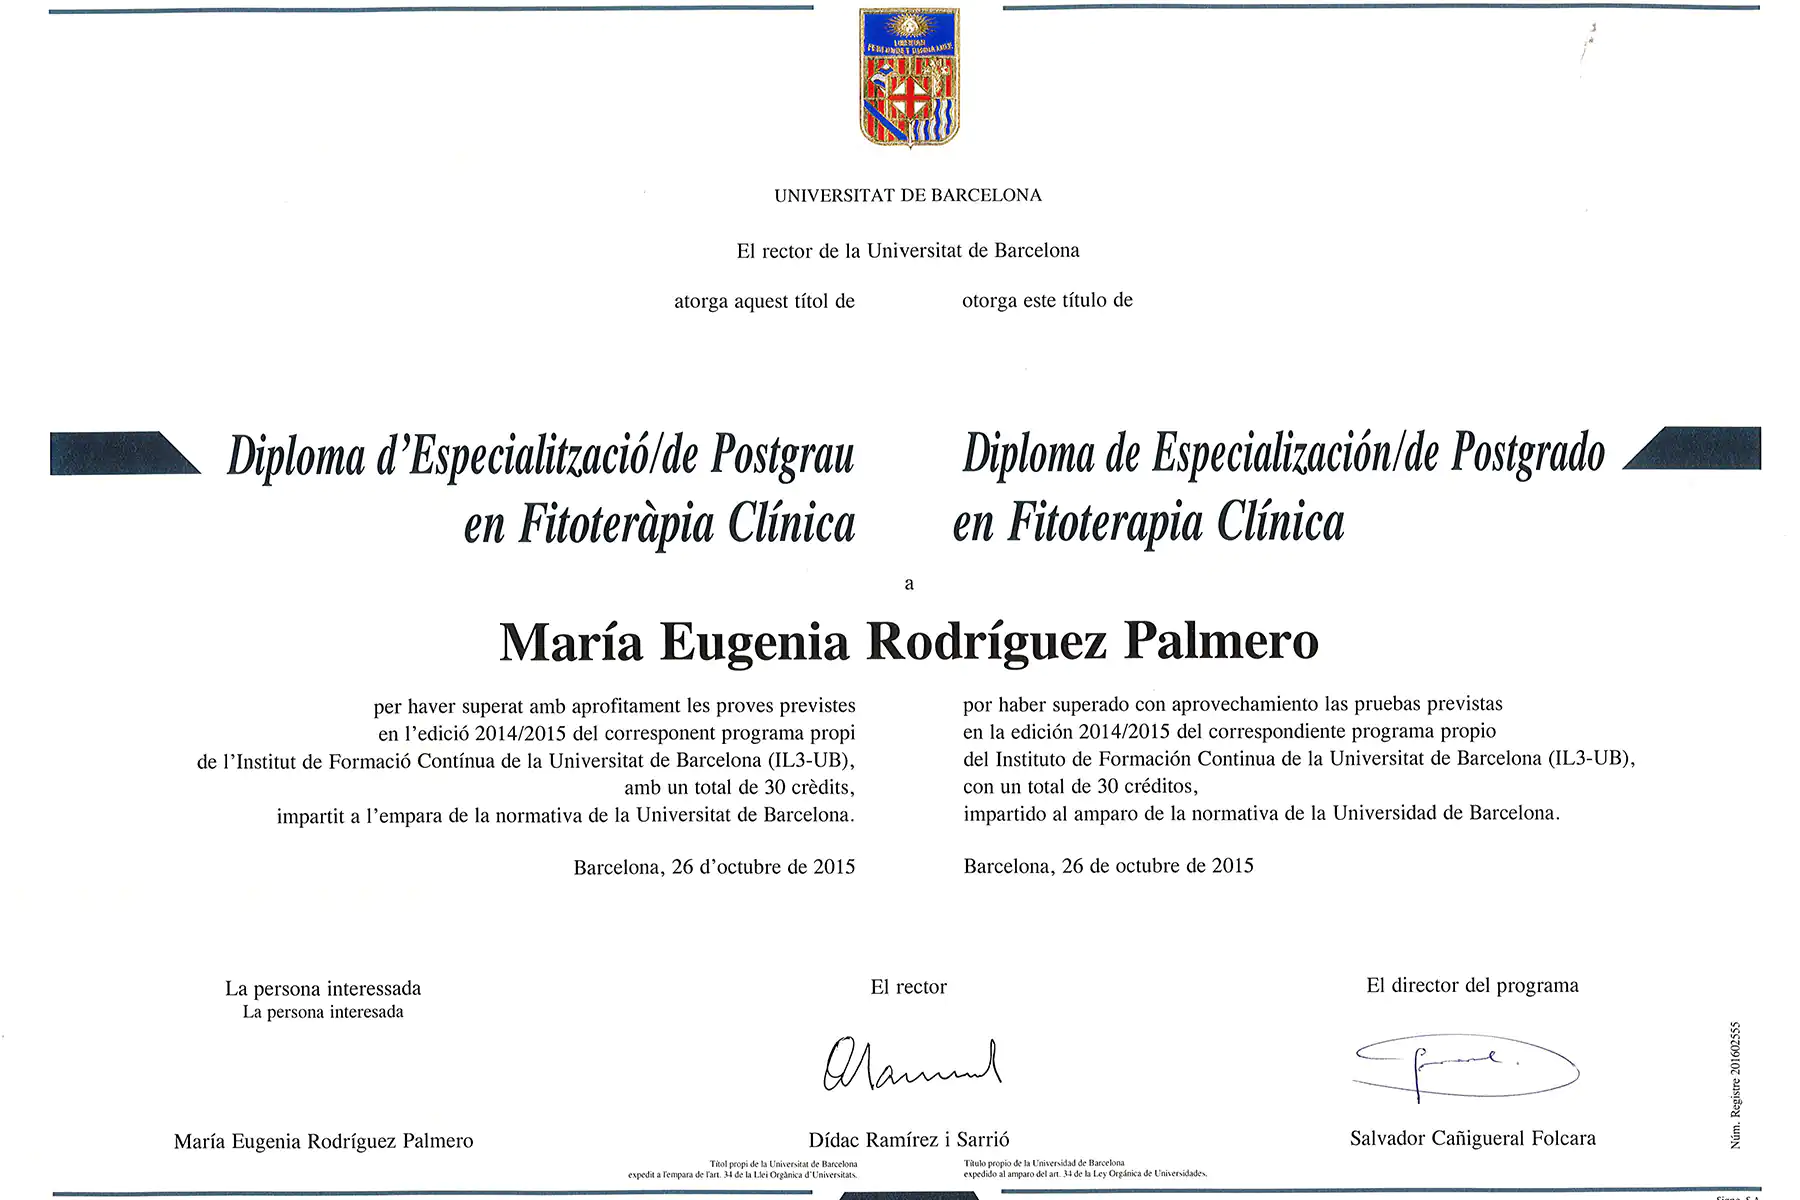Click the 'El rector' signature label

pyautogui.click(x=908, y=987)
